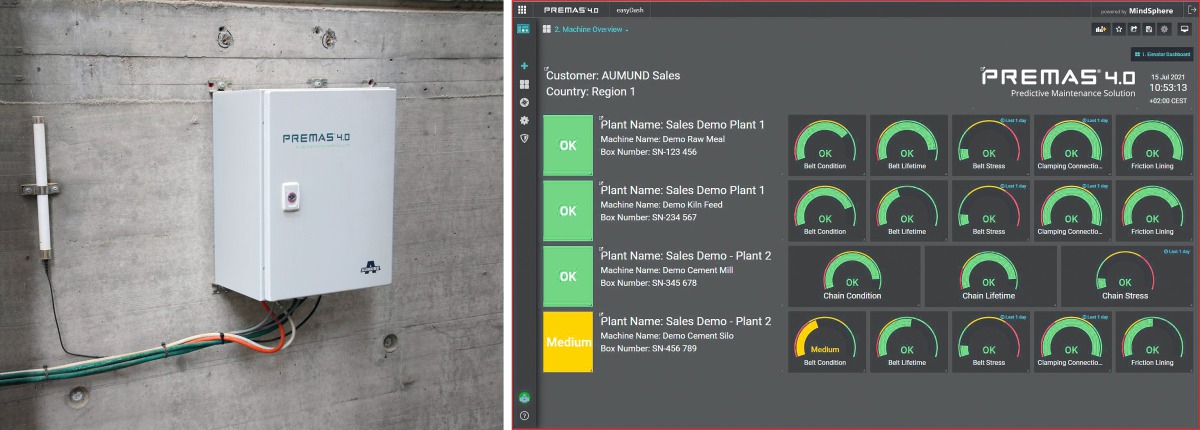Click the OK status tile for Demo Raw Meal
Screen dimensions: 1200x430
[x=568, y=145]
